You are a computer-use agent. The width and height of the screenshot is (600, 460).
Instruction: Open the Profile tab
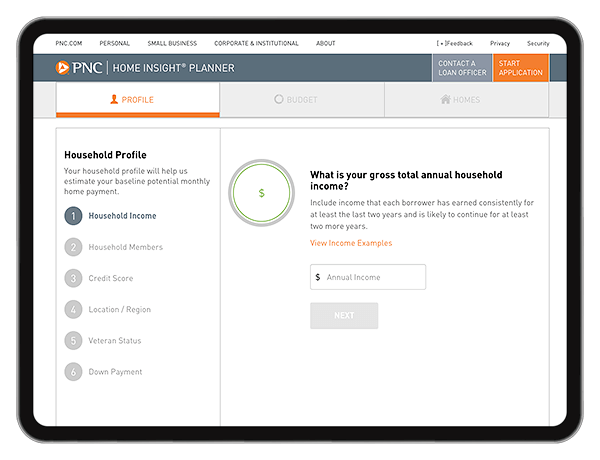(138, 100)
